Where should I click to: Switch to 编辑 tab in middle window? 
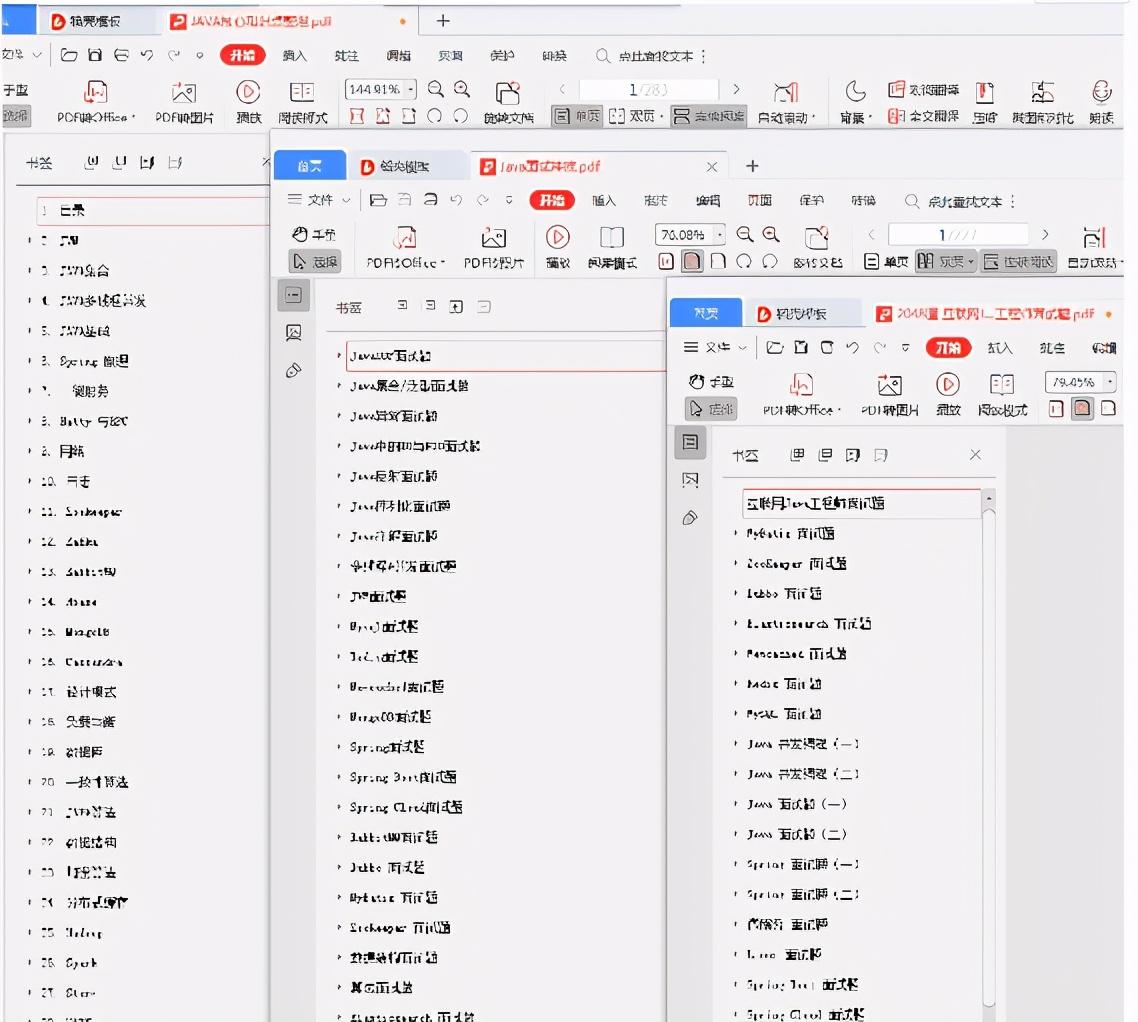coord(708,200)
